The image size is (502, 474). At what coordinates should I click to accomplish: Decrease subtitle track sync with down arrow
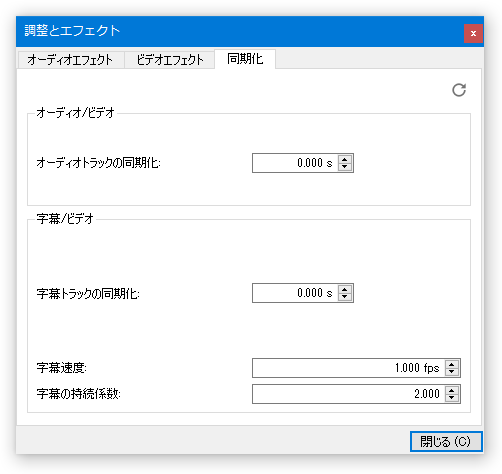coord(345,297)
